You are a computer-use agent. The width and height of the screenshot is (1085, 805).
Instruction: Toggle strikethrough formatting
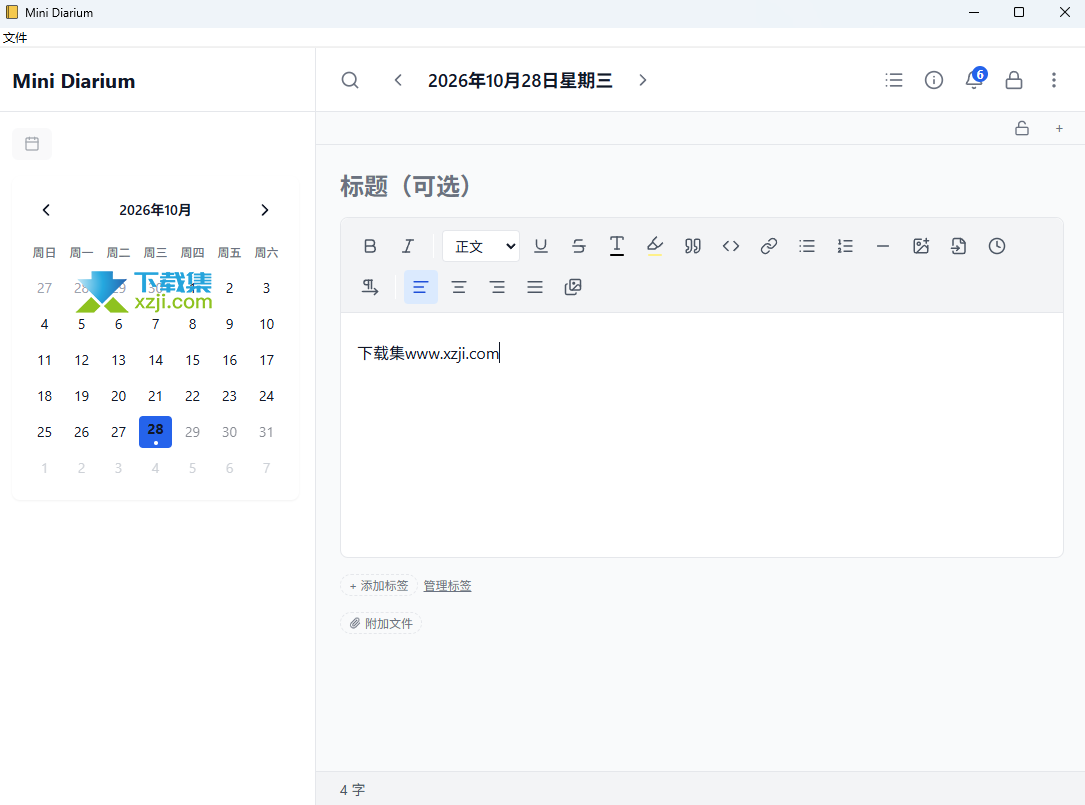point(579,246)
